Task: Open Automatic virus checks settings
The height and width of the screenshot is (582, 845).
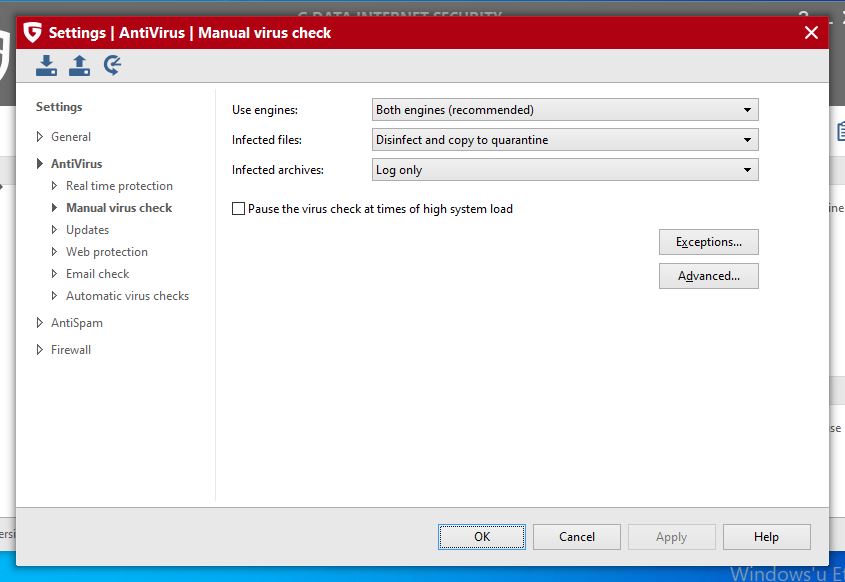Action: click(128, 296)
